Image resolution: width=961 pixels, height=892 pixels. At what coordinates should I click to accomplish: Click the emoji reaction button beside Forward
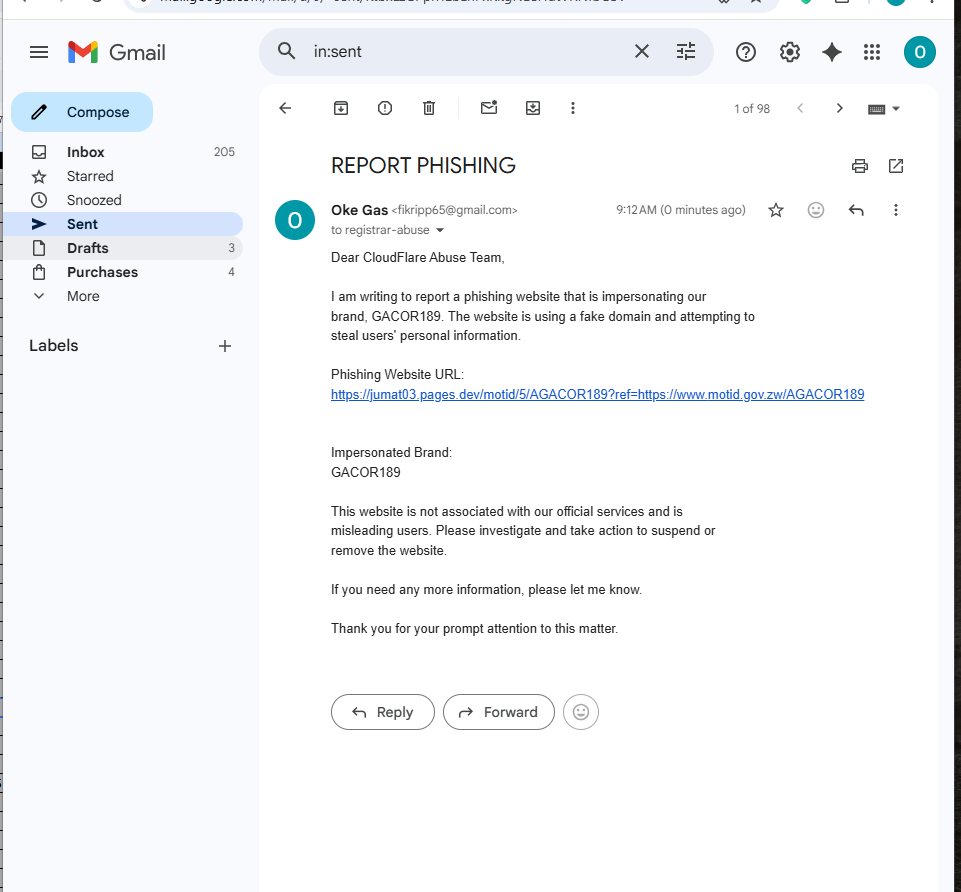tap(580, 712)
